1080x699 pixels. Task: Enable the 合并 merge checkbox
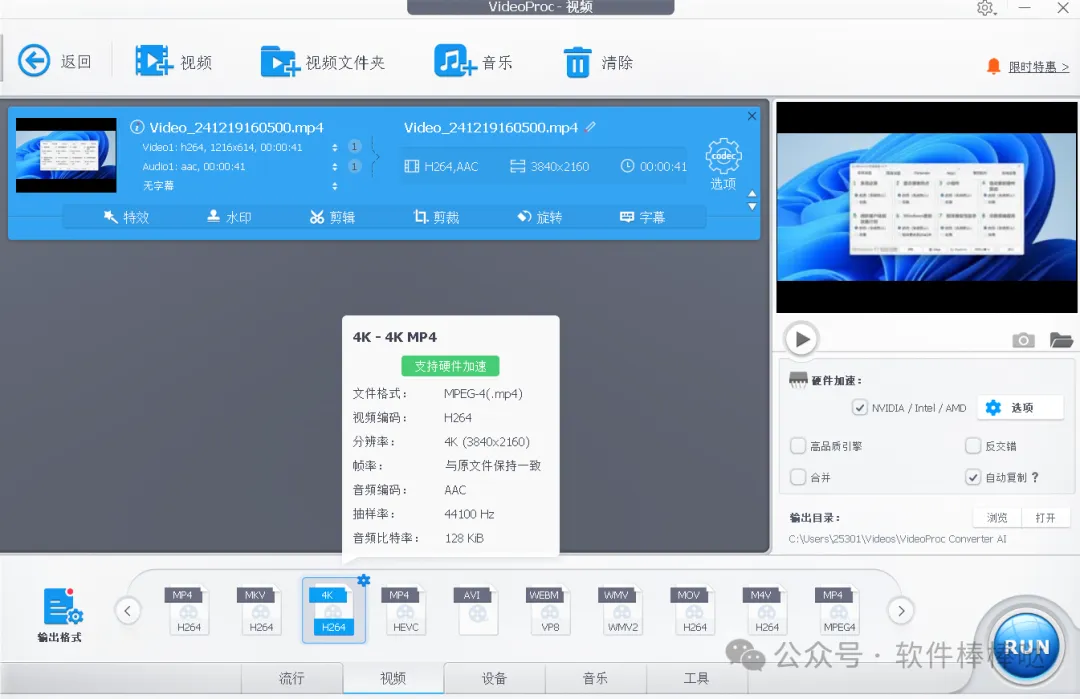pyautogui.click(x=798, y=477)
